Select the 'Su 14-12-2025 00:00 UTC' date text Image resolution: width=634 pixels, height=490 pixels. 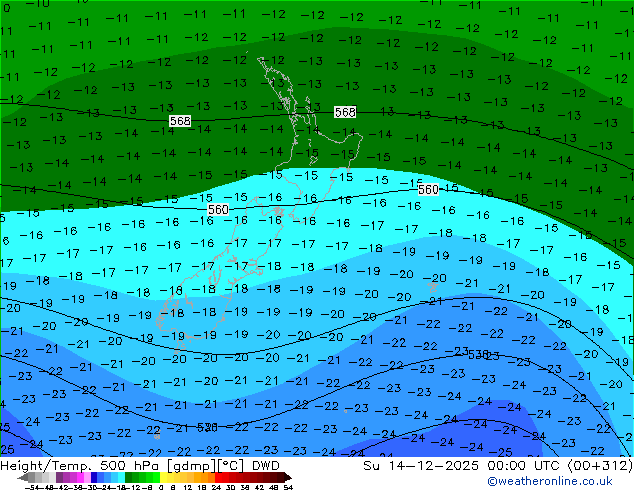(x=463, y=466)
